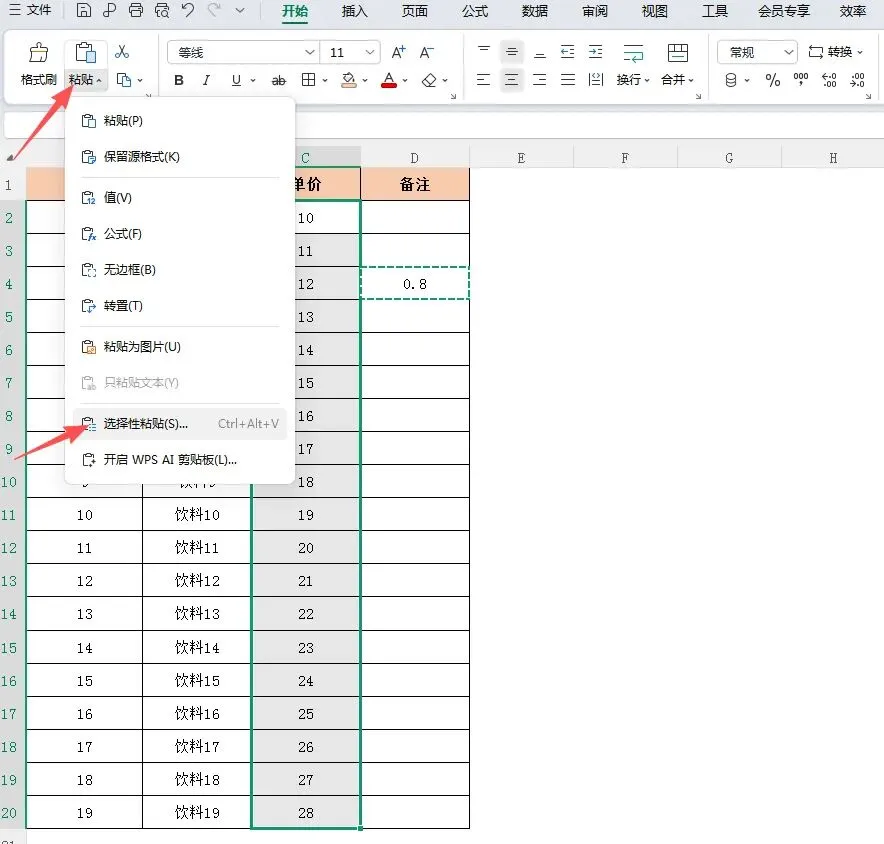
Task: Align cell content to top
Action: click(484, 52)
